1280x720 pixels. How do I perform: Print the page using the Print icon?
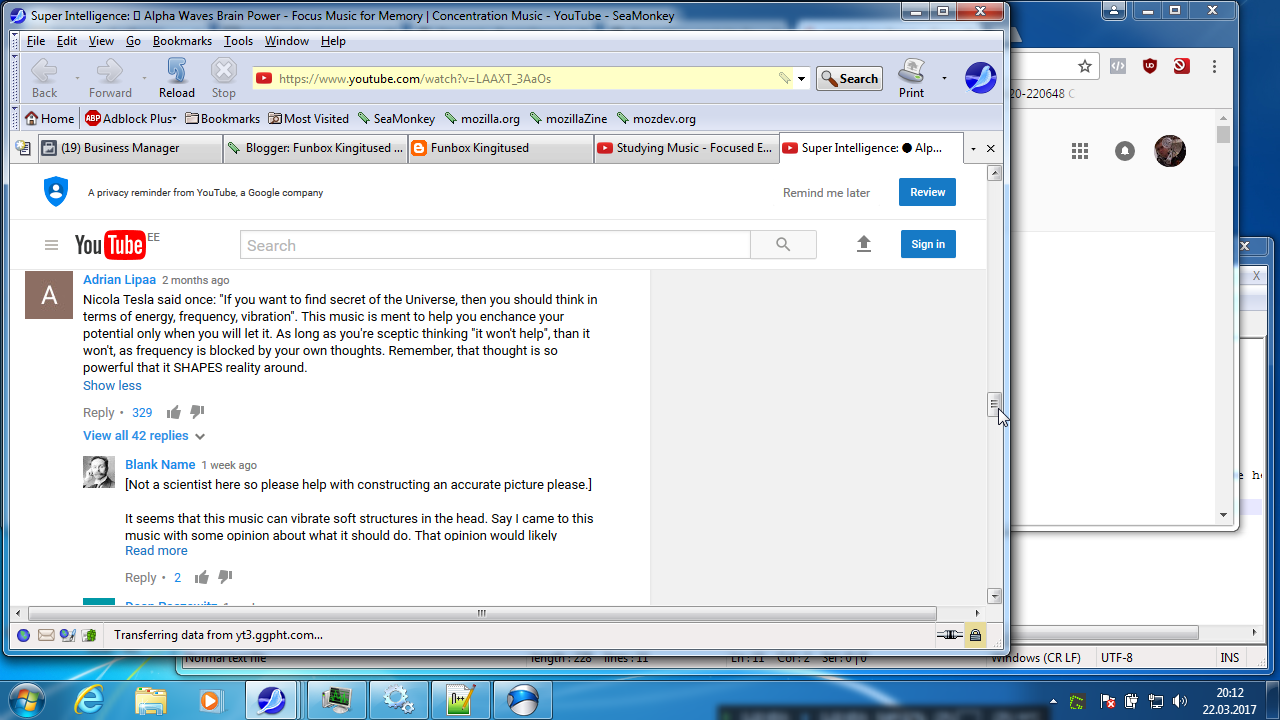911,78
